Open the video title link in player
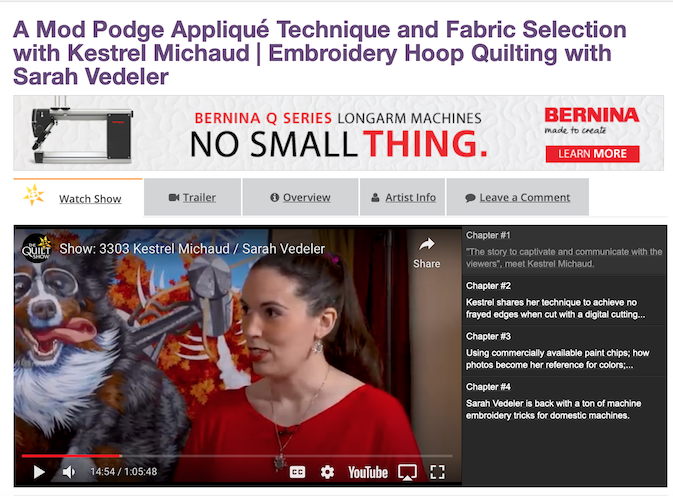The width and height of the screenshot is (673, 496). 192,248
